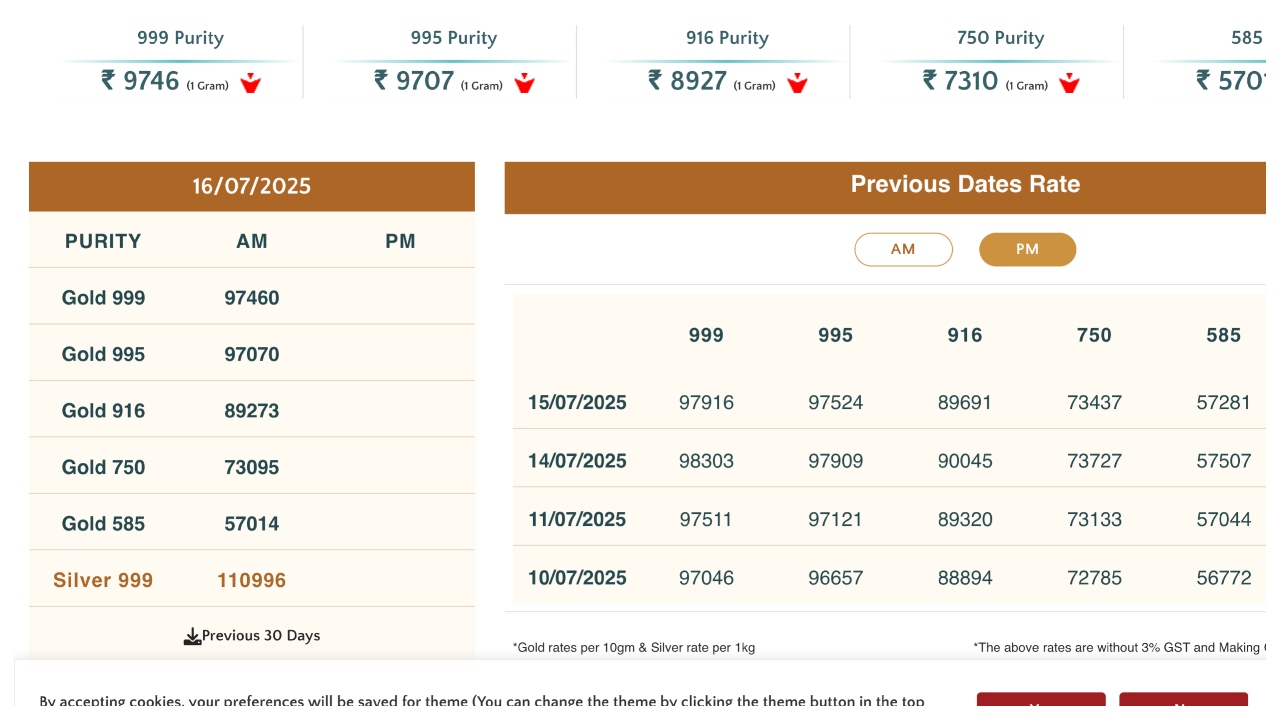
Task: Open the Previous 30 Days download link
Action: 261,636
